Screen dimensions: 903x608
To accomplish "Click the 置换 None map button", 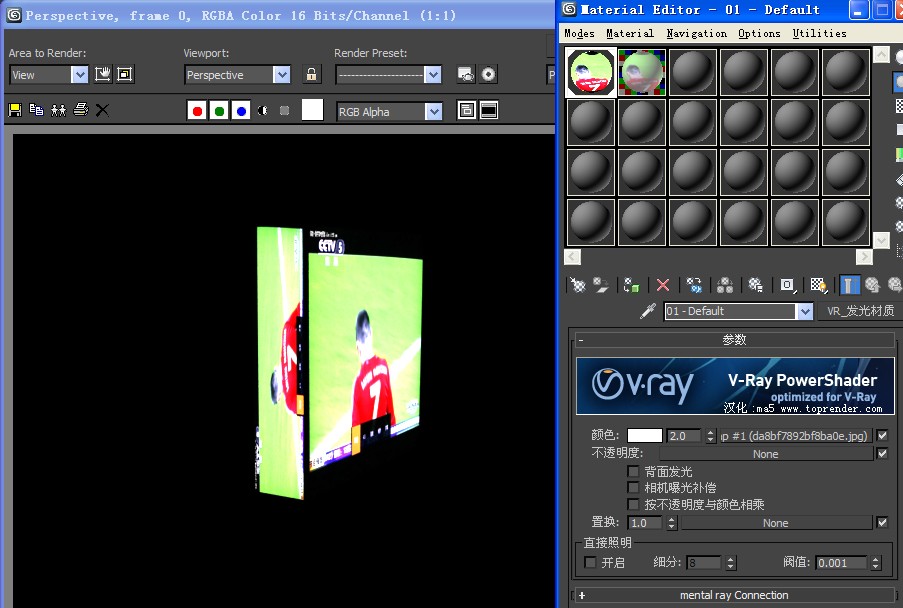I will 776,523.
